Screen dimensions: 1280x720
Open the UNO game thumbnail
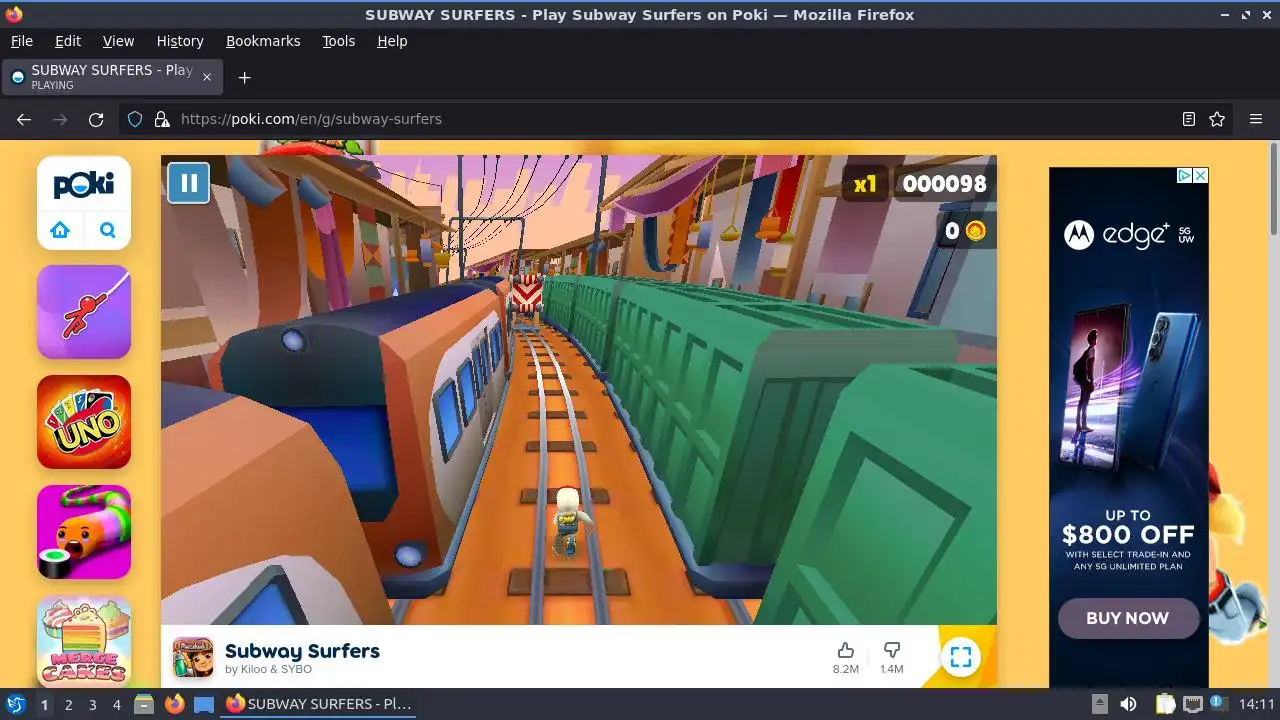point(84,422)
